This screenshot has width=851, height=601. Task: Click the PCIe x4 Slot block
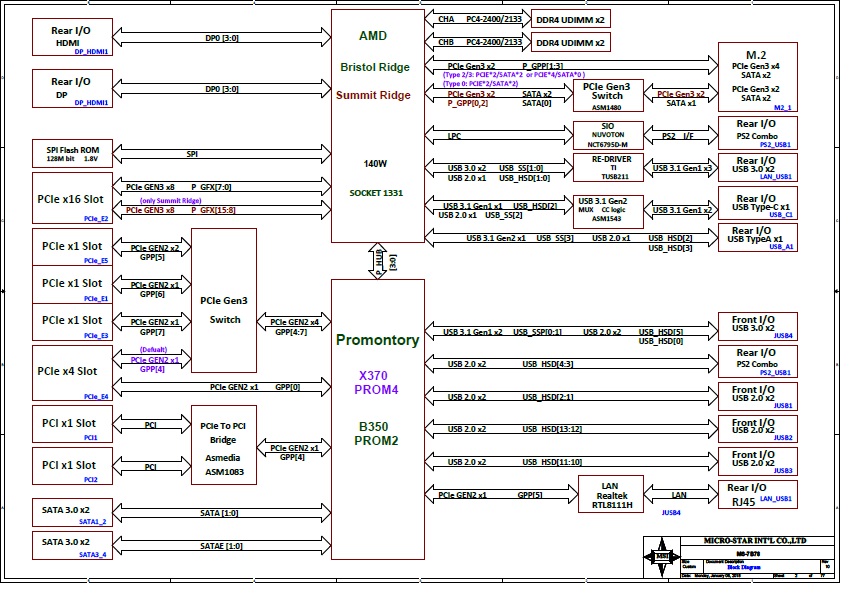point(70,373)
